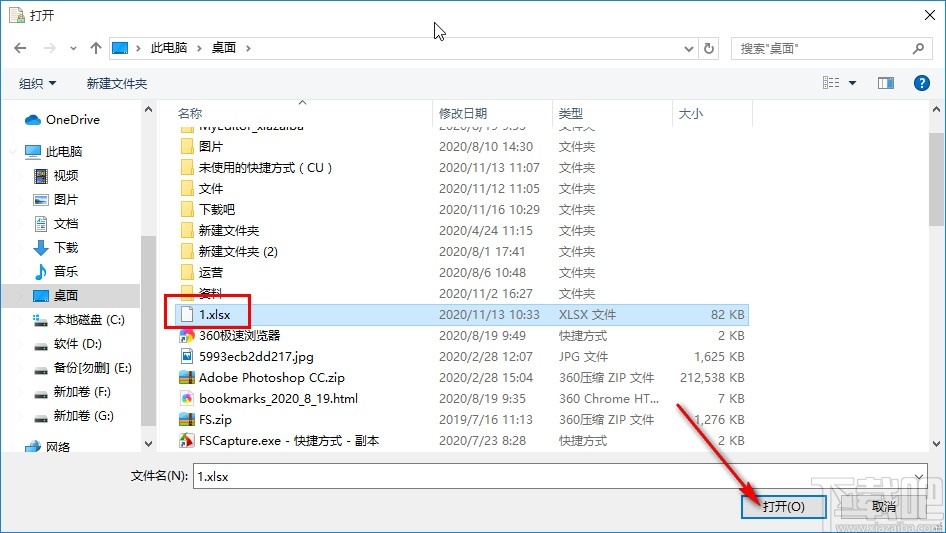Open 视频 folder in sidebar
Image resolution: width=946 pixels, height=533 pixels.
click(56, 175)
